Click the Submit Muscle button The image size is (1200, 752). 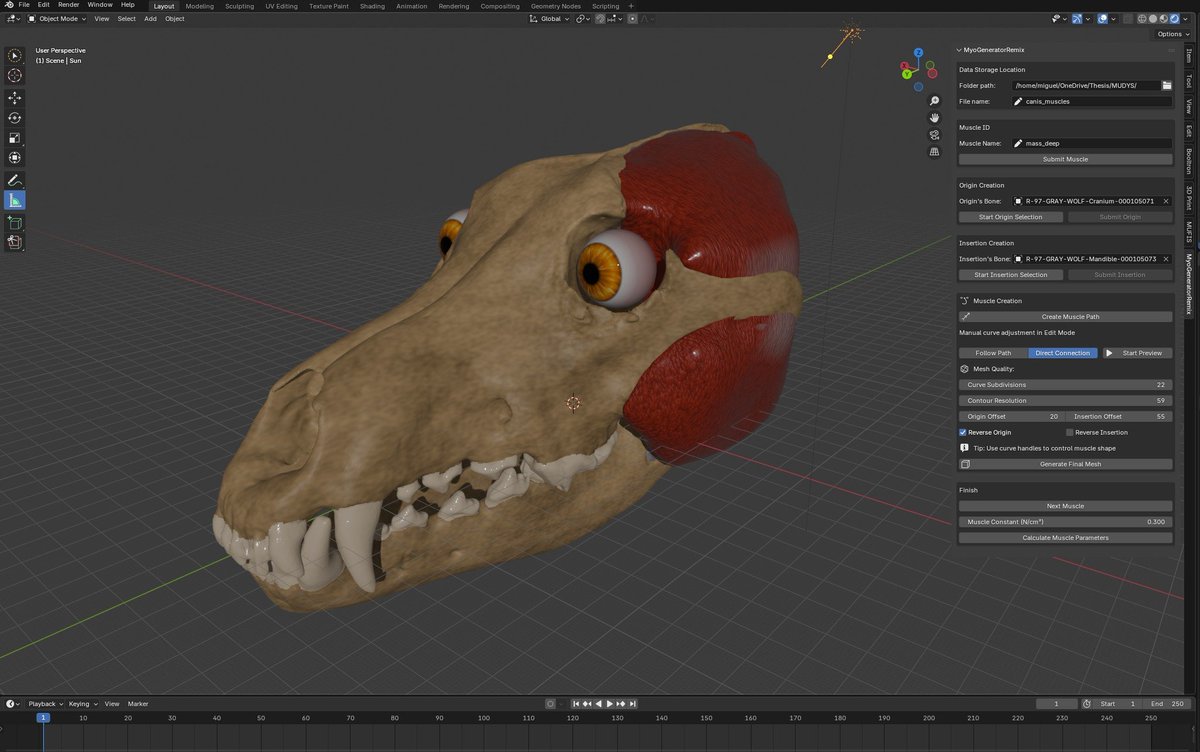click(x=1065, y=159)
